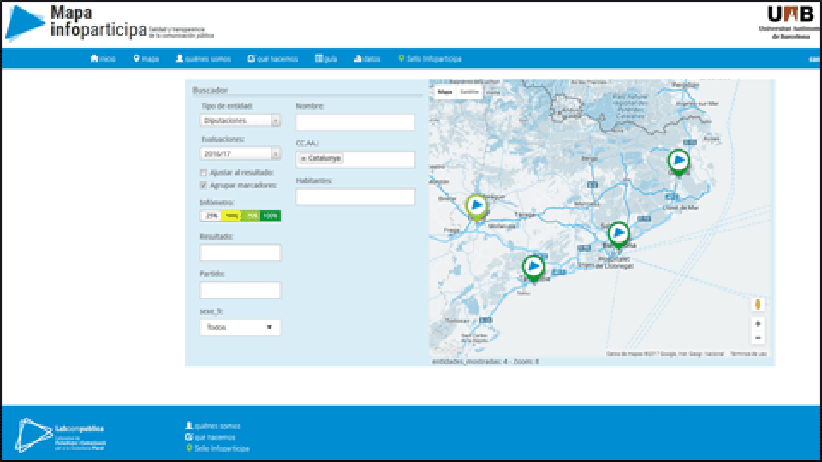
Task: Switch map to Satélite view
Action: 469,91
